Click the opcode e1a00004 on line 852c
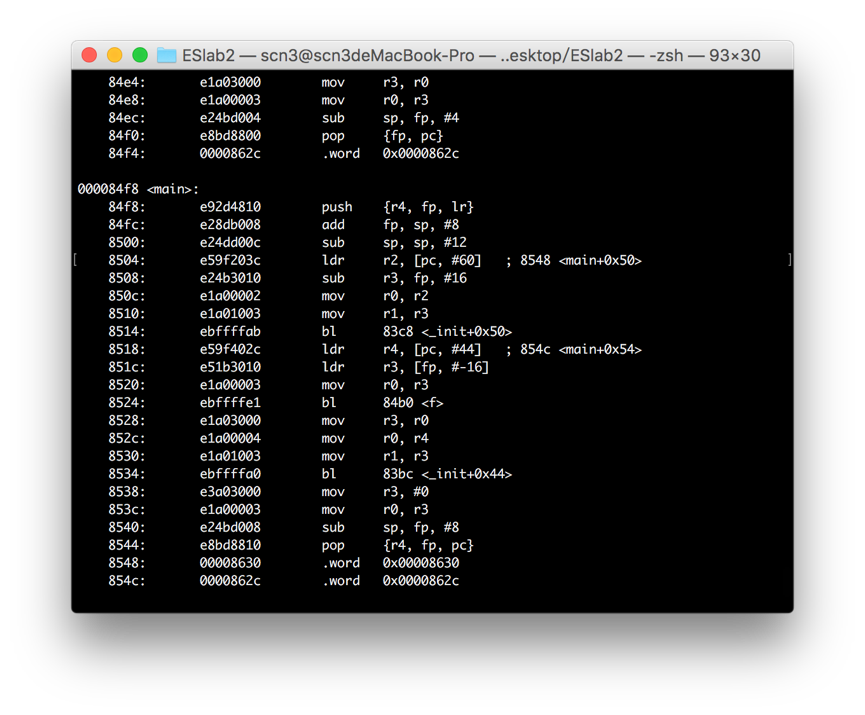The height and width of the screenshot is (715, 865). [230, 438]
